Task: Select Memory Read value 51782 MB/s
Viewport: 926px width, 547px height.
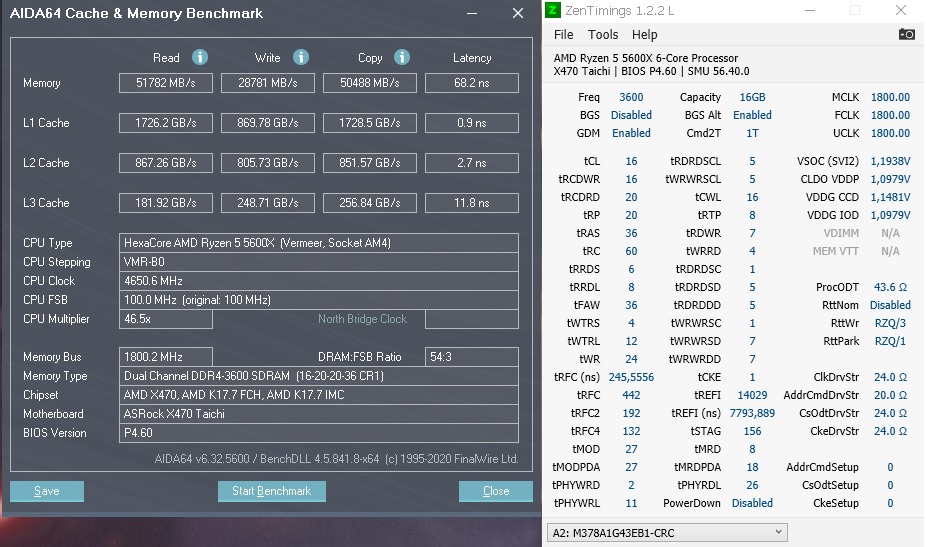Action: pyautogui.click(x=165, y=83)
